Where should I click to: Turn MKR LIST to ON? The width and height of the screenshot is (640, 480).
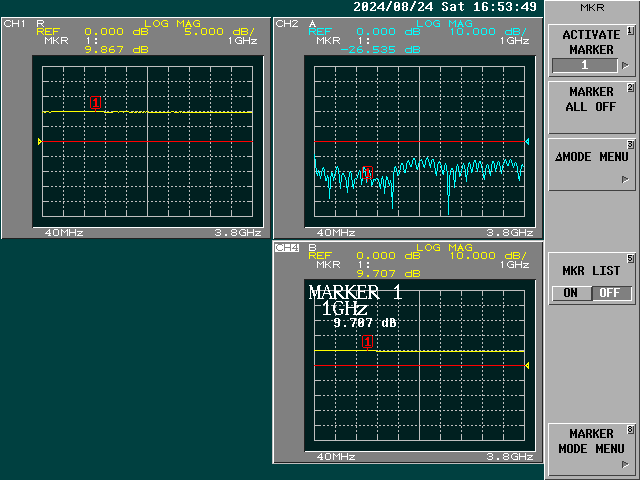(570, 293)
